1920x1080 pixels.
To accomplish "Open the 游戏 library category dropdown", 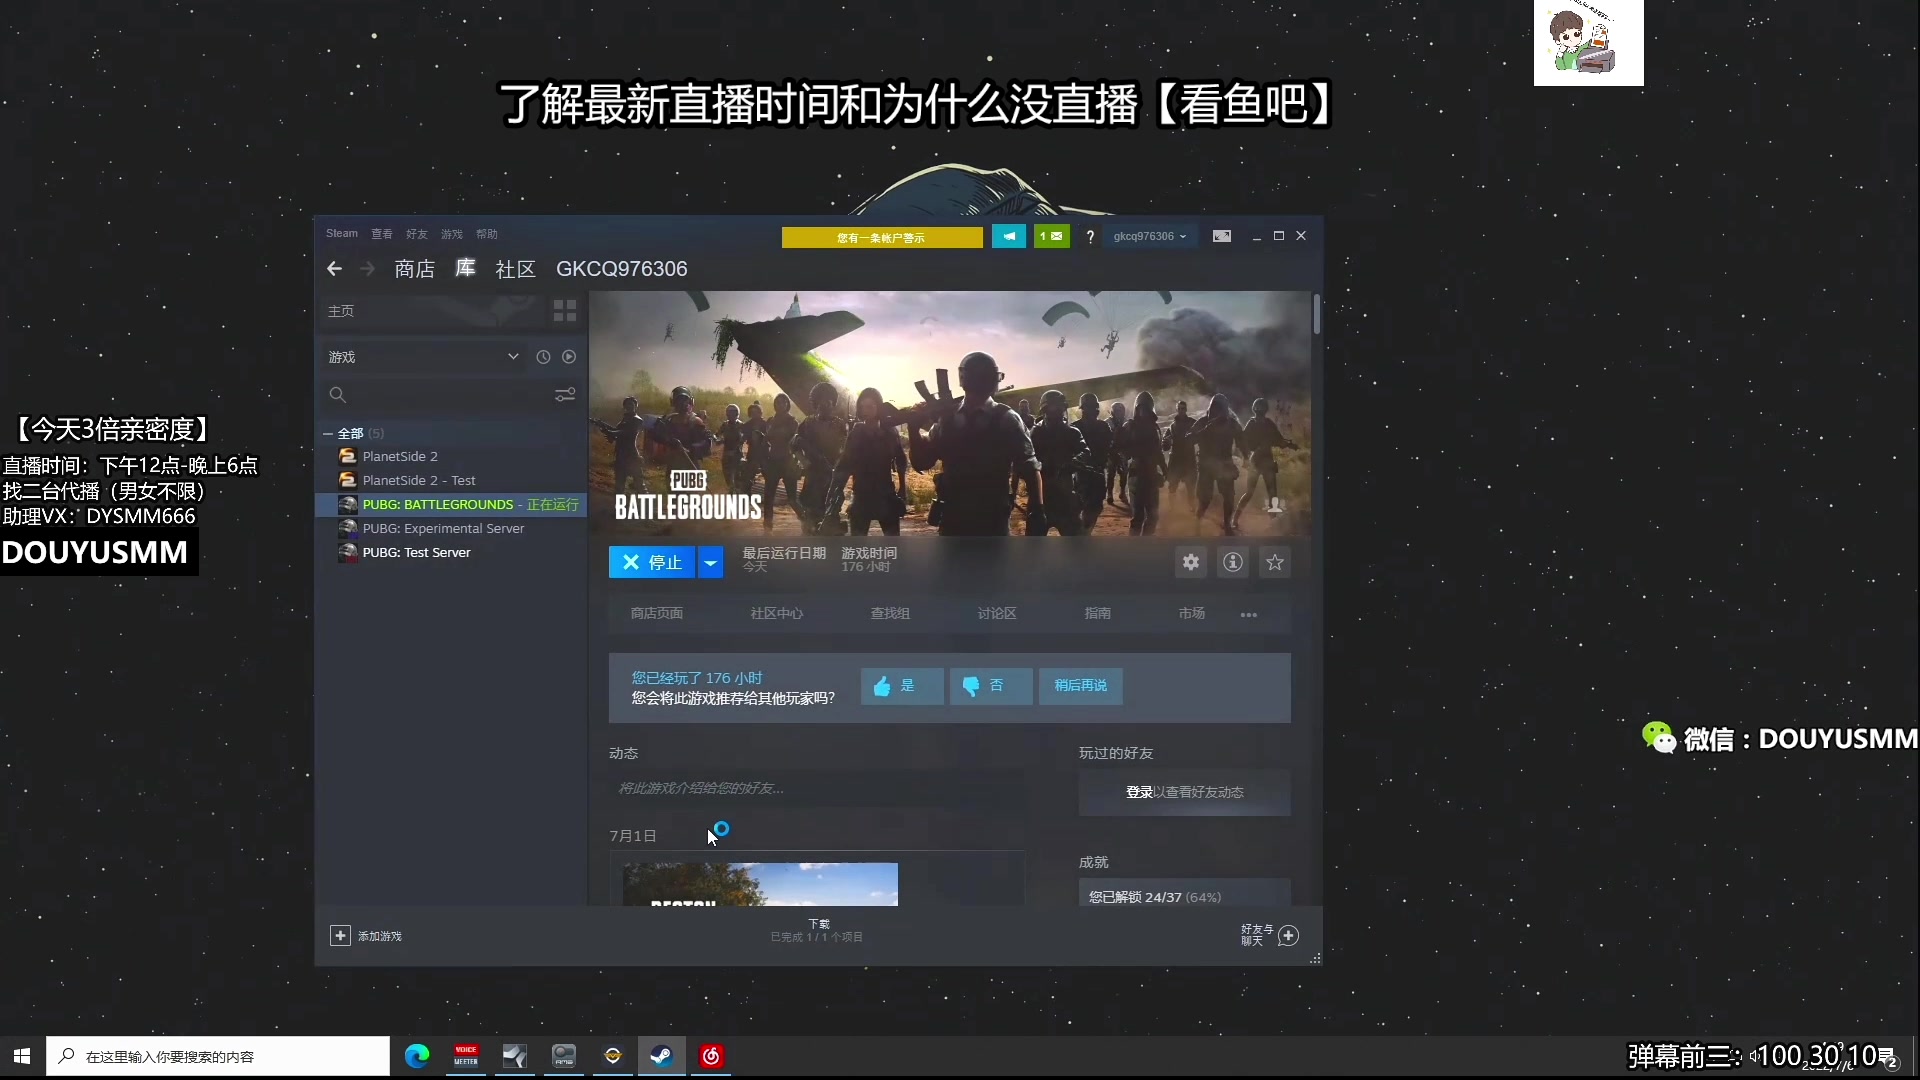I will [x=423, y=357].
